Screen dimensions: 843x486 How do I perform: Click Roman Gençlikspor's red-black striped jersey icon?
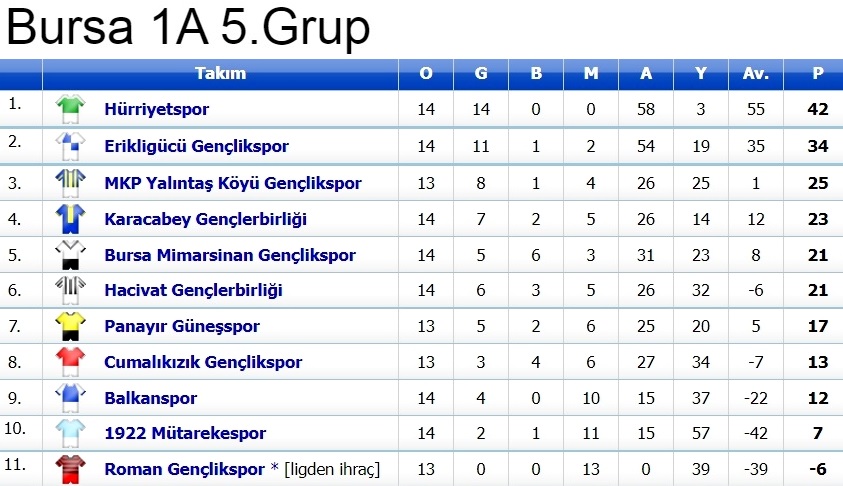coord(70,468)
